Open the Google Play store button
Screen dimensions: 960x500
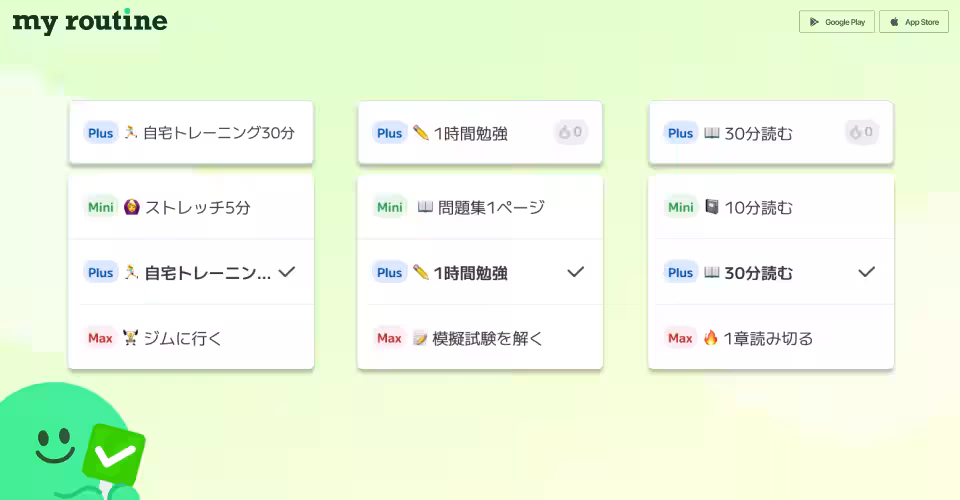tap(836, 22)
